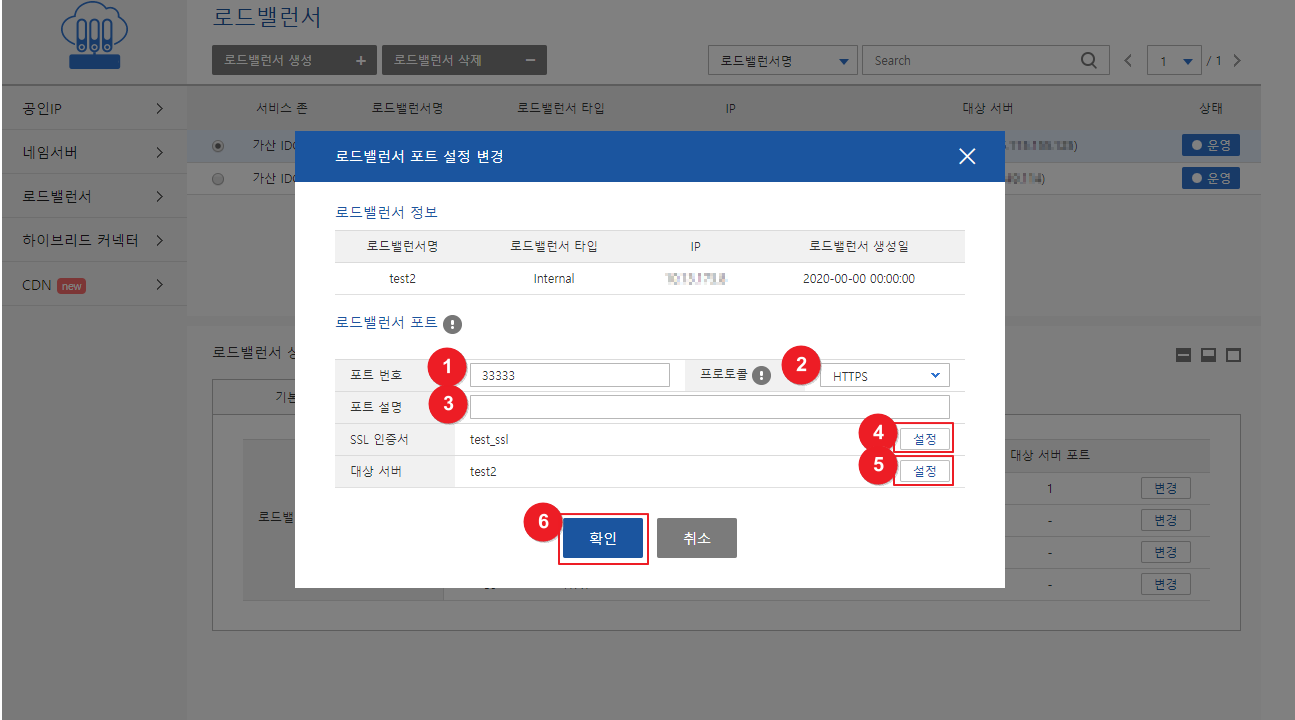
Task: Click the info icon beside 프로토콜 label
Action: pos(761,376)
